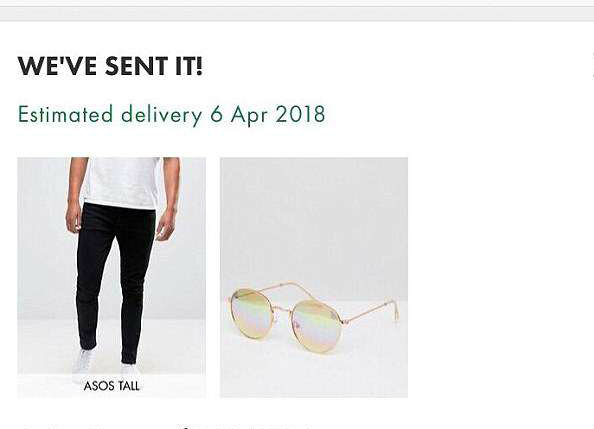
Task: Click the word delivery in green text
Action: (162, 115)
